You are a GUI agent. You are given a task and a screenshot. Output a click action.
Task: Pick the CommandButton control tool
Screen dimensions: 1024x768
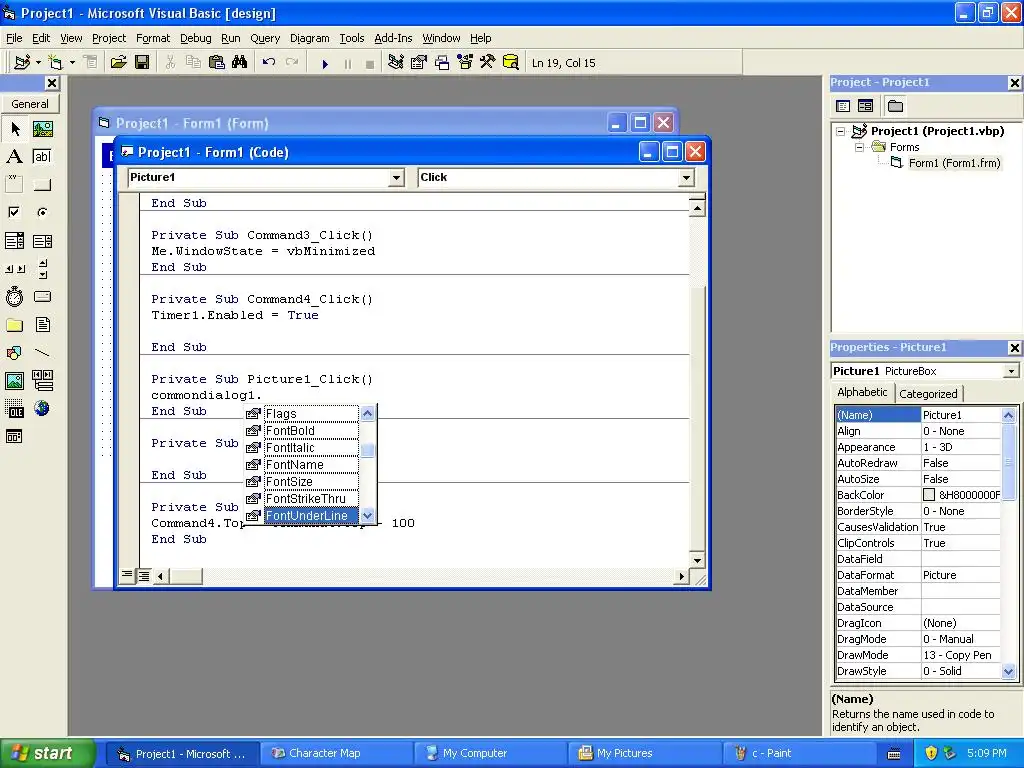[x=42, y=184]
